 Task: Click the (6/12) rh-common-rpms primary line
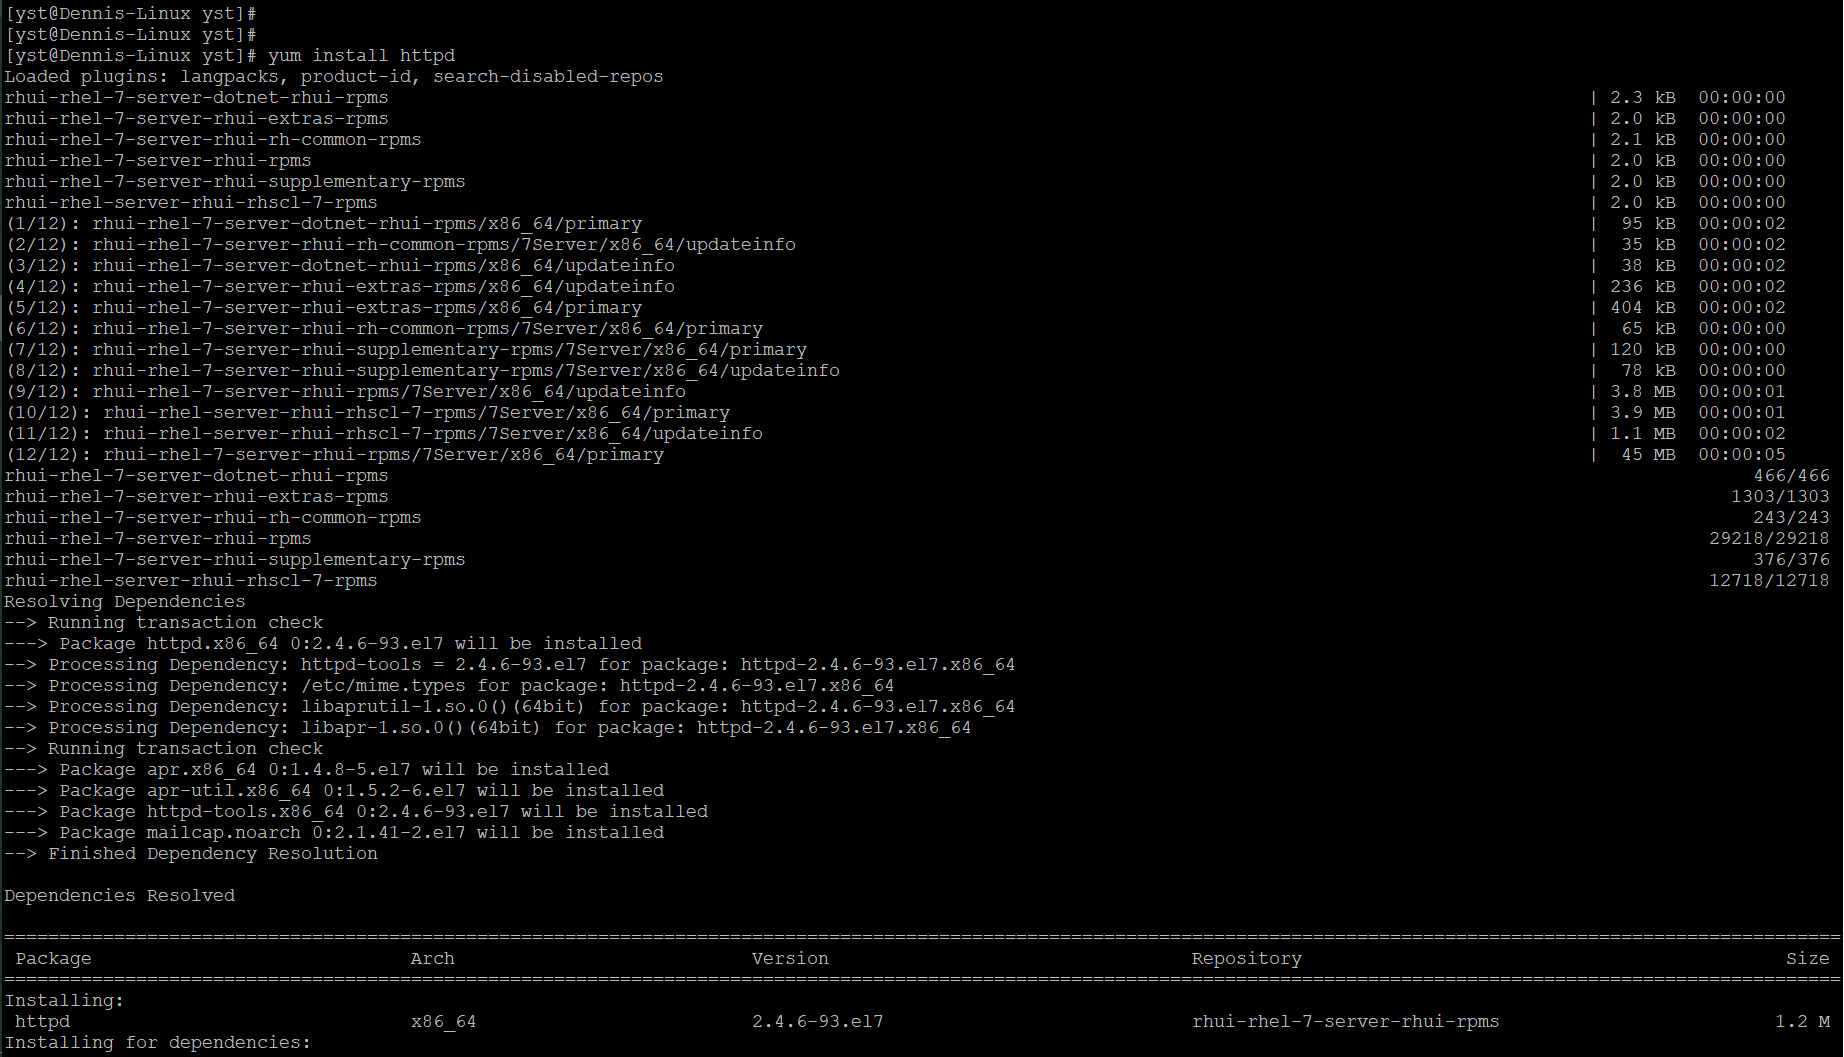pos(384,328)
